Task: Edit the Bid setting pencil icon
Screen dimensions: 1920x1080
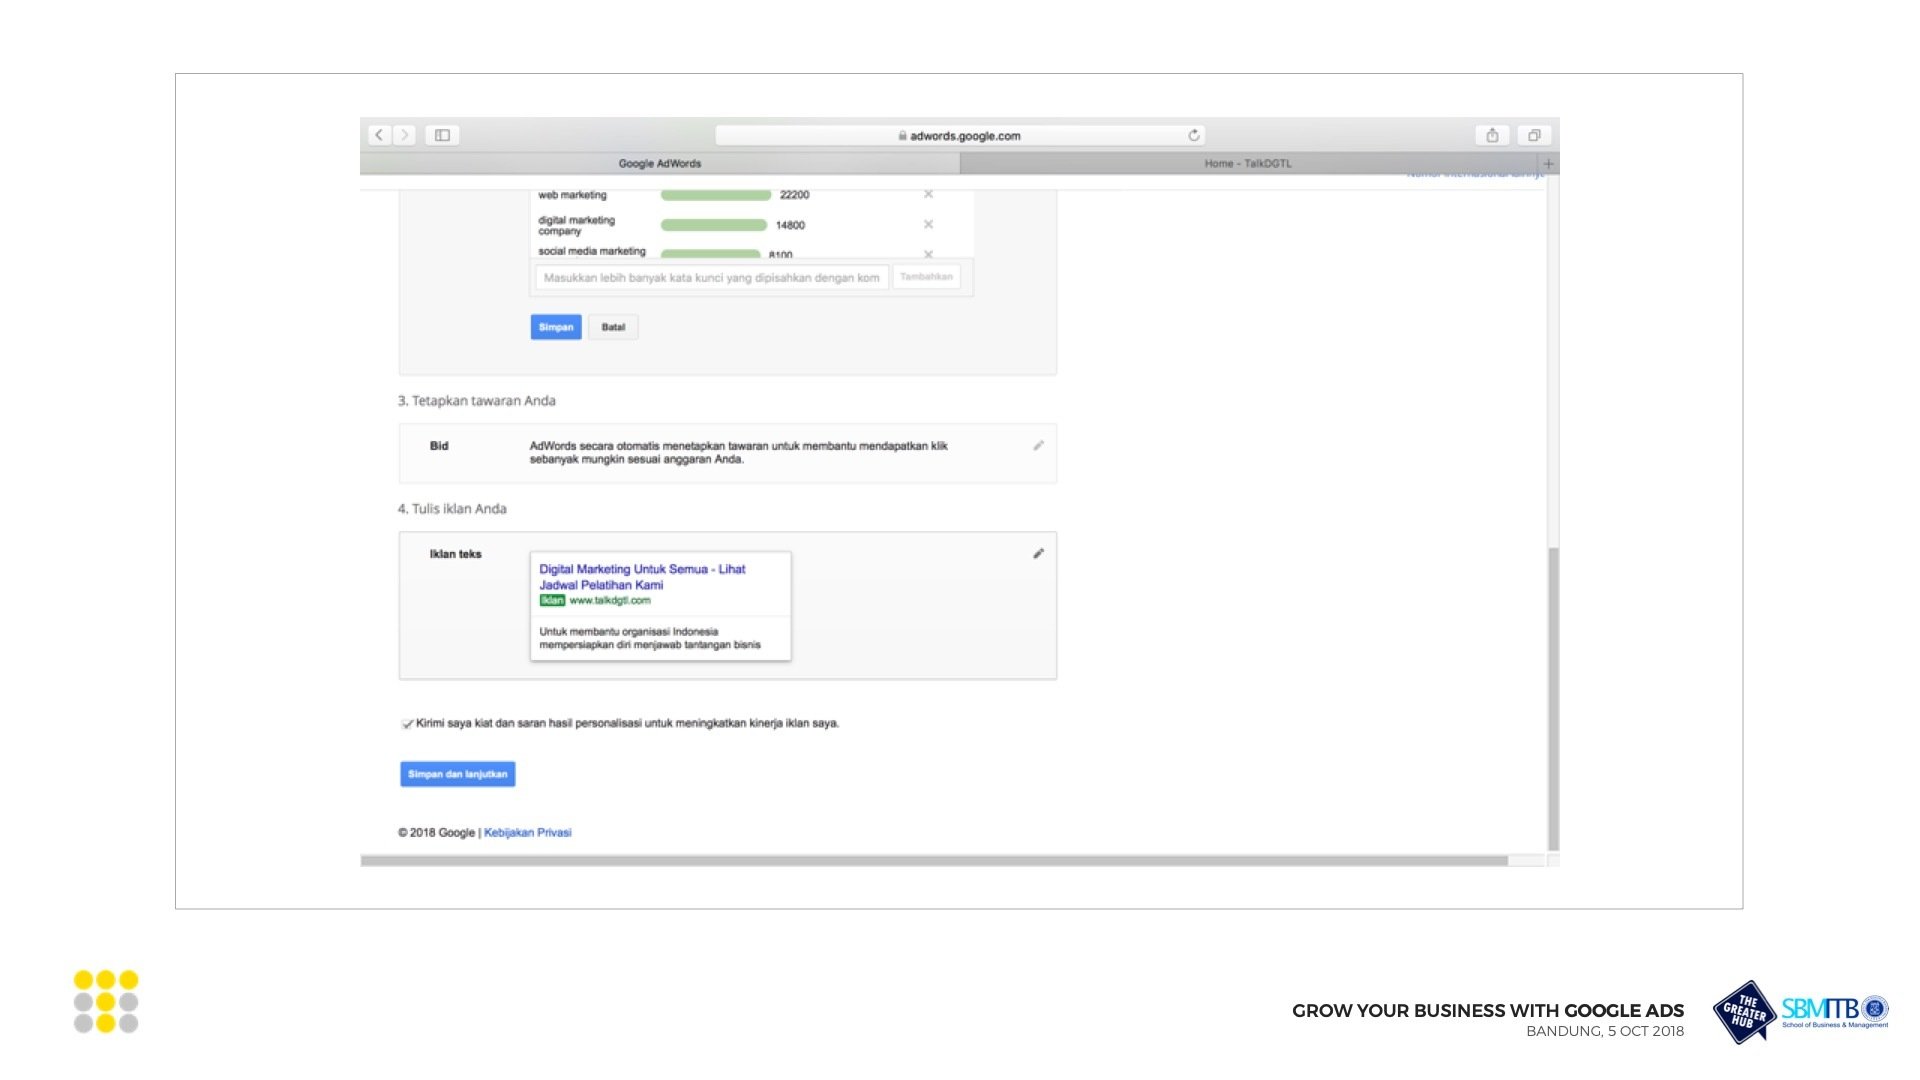Action: 1038,446
